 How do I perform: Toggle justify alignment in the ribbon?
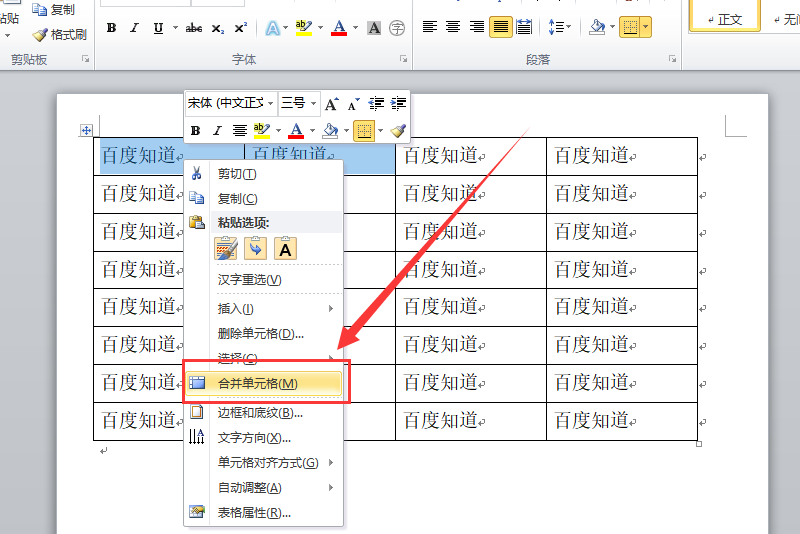500,27
